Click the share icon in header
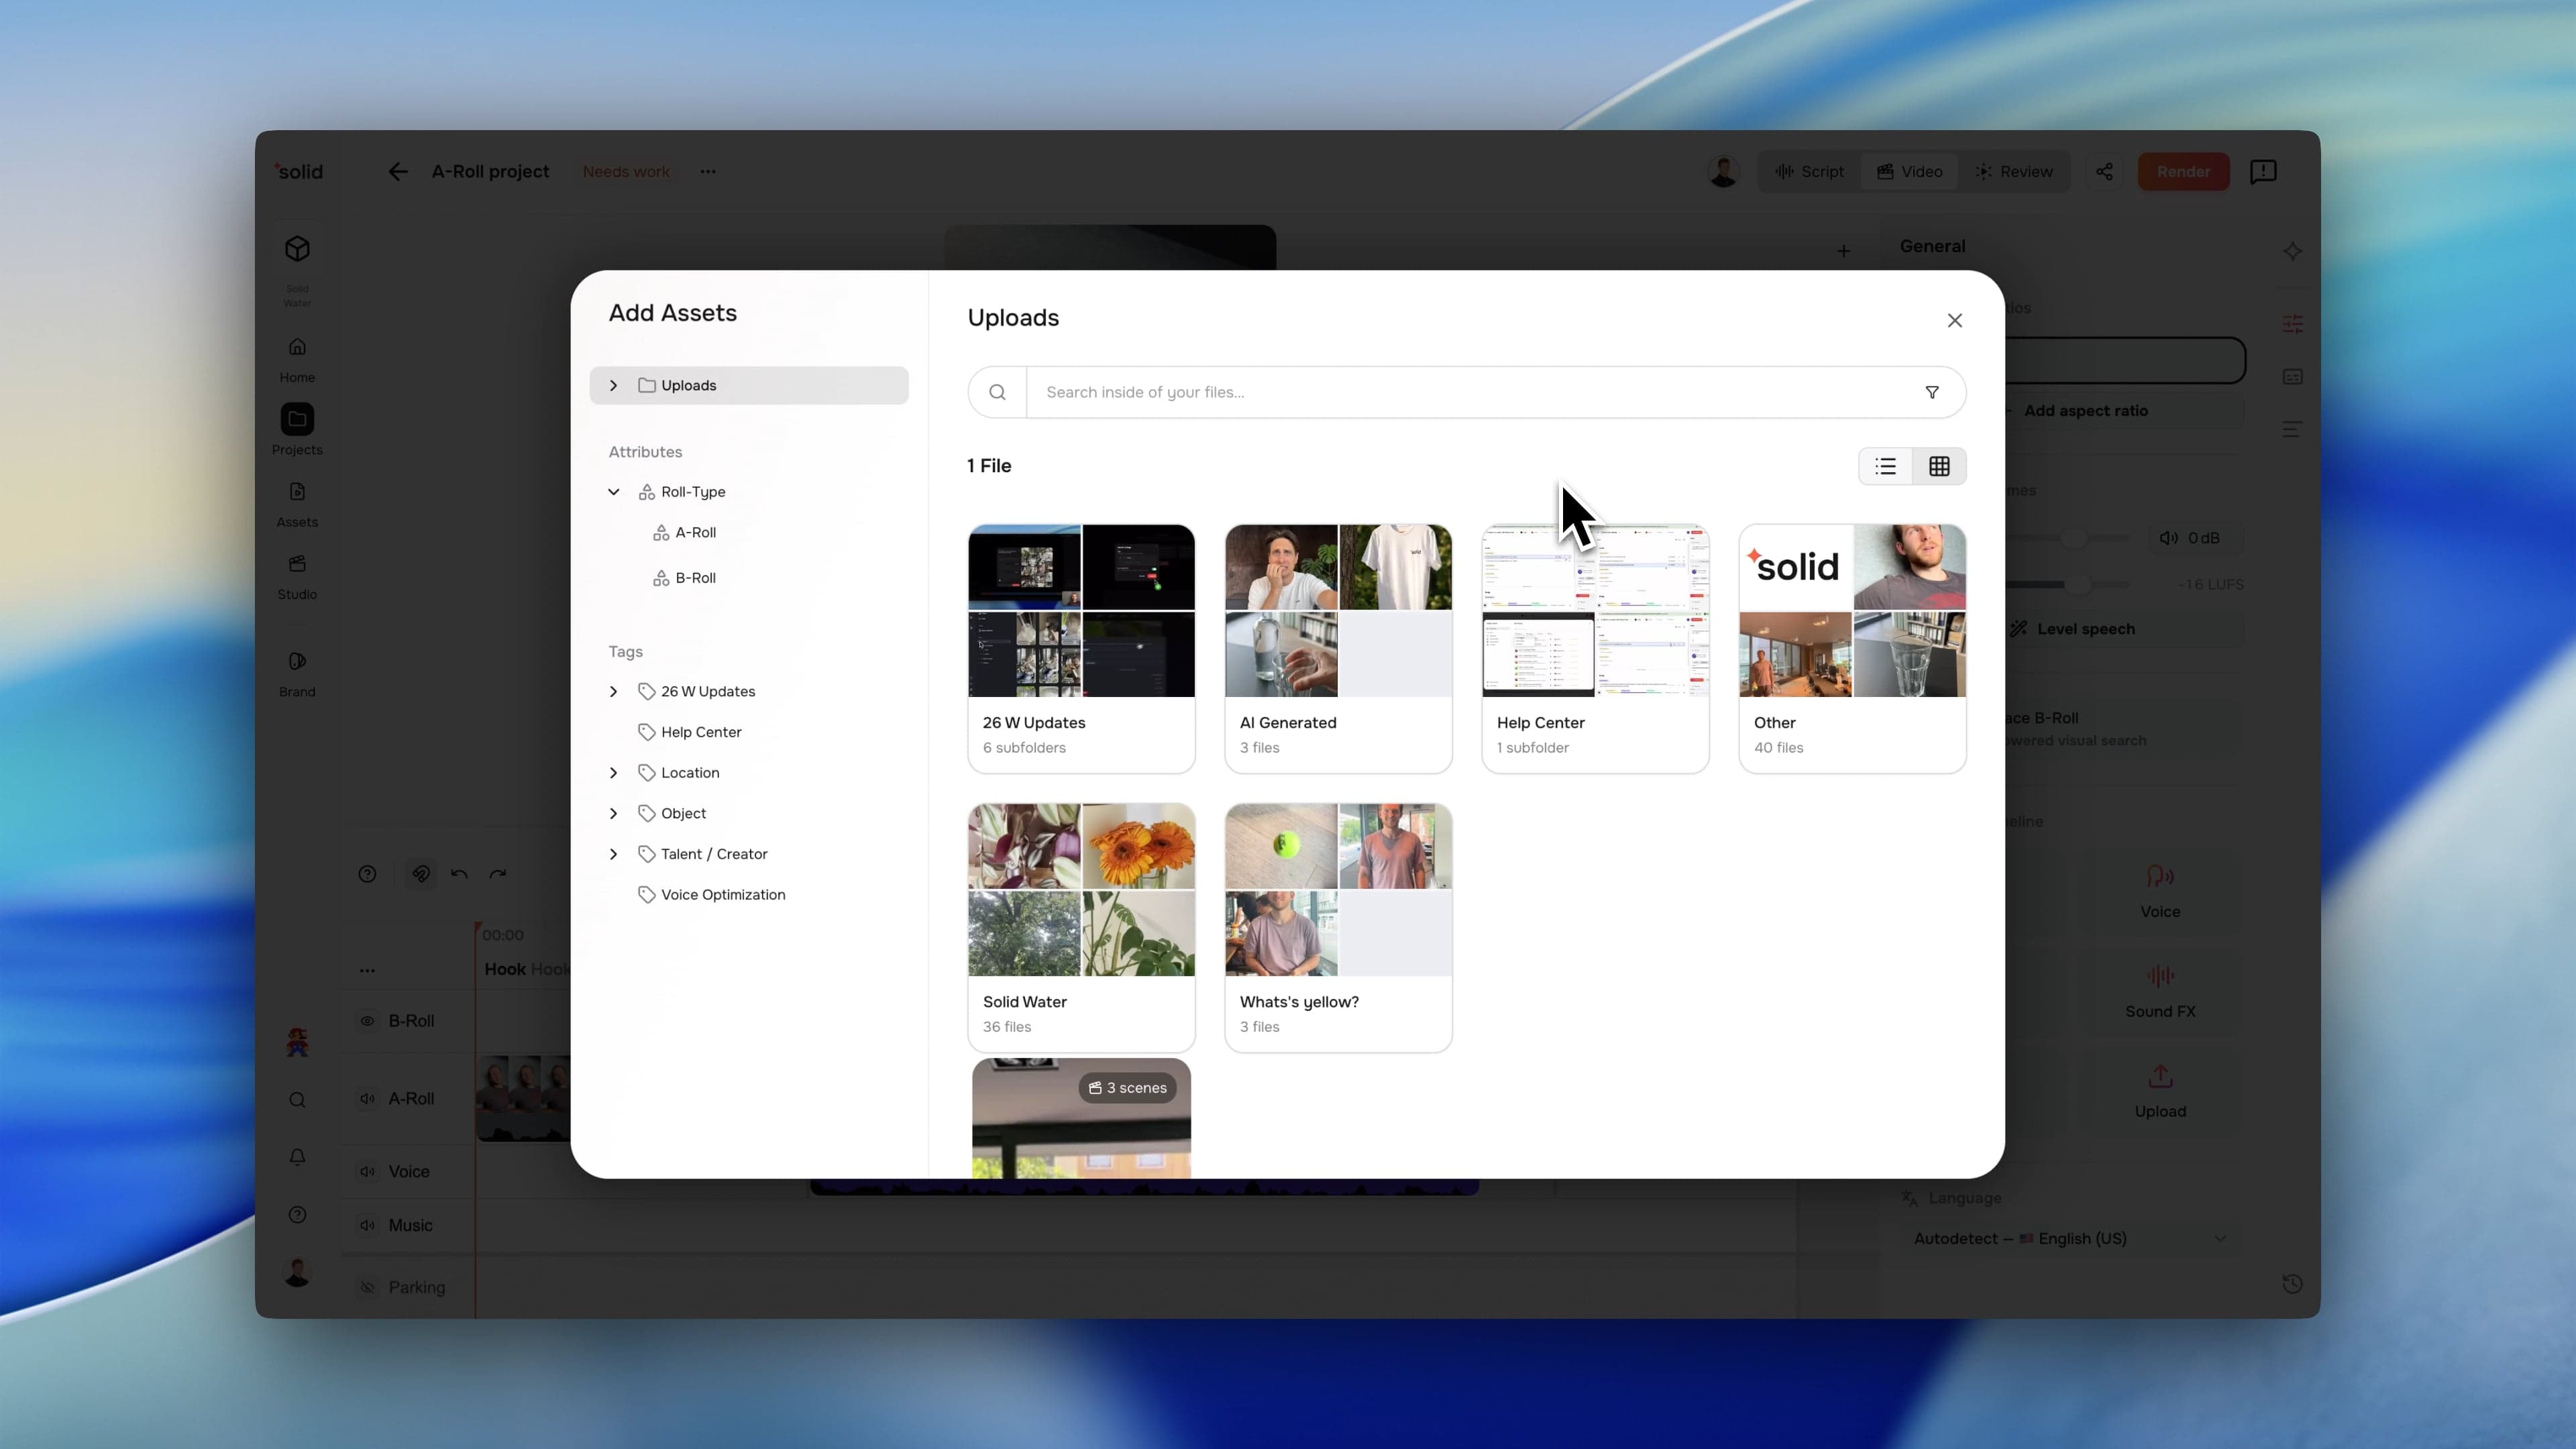2576x1449 pixels. [x=2104, y=172]
